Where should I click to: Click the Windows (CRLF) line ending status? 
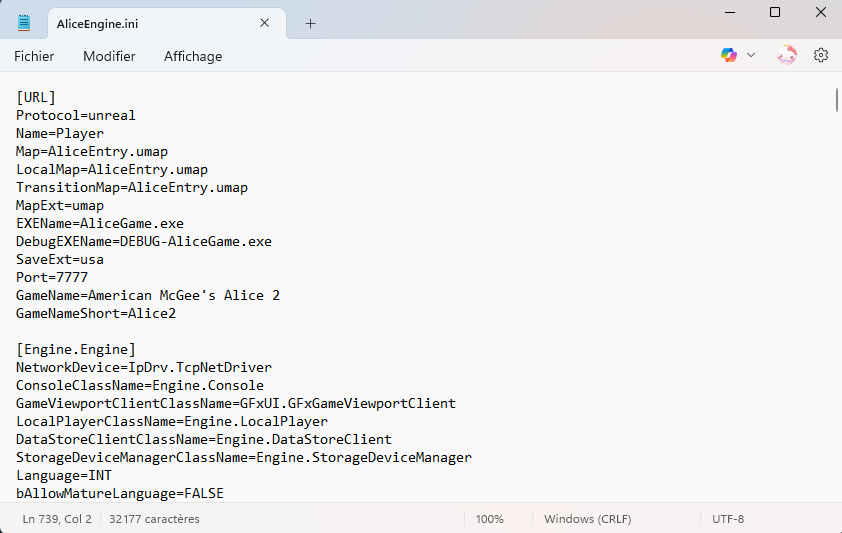[x=587, y=519]
